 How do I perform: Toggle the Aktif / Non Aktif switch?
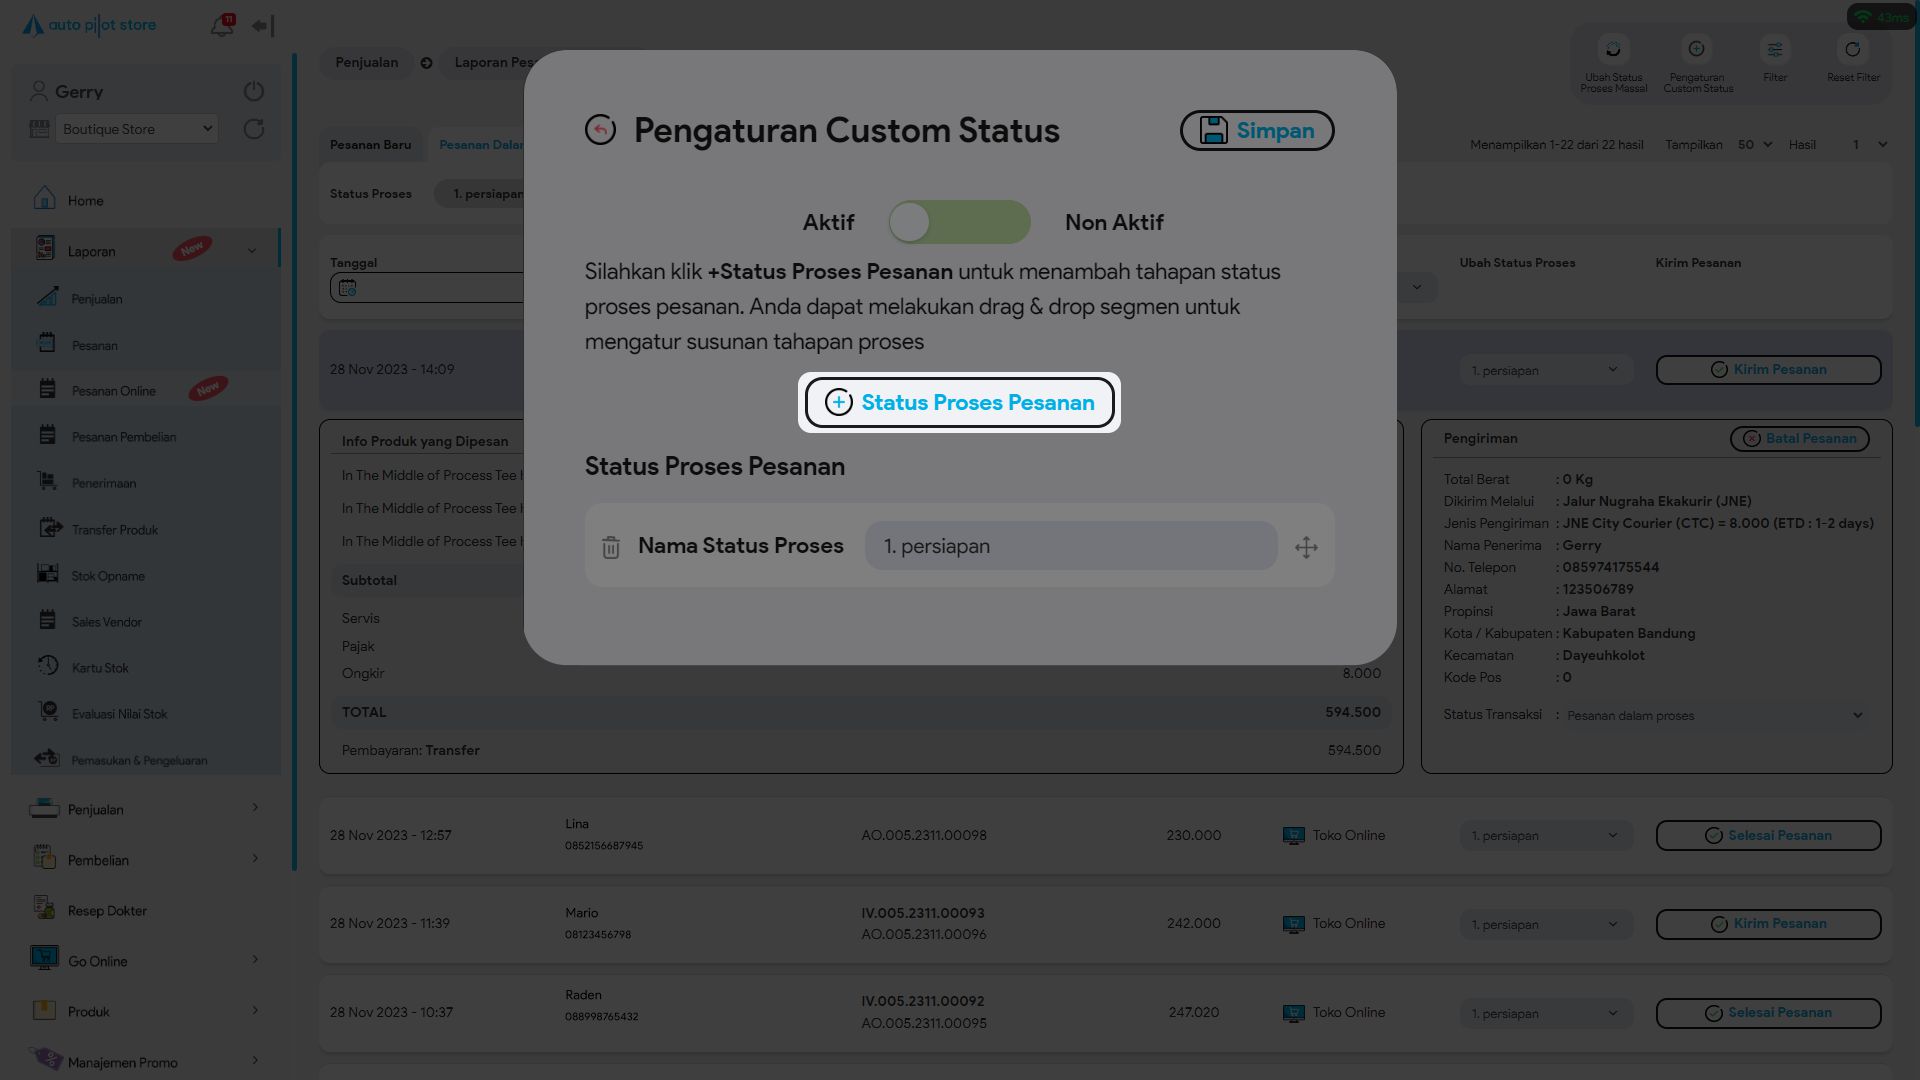[x=959, y=222]
